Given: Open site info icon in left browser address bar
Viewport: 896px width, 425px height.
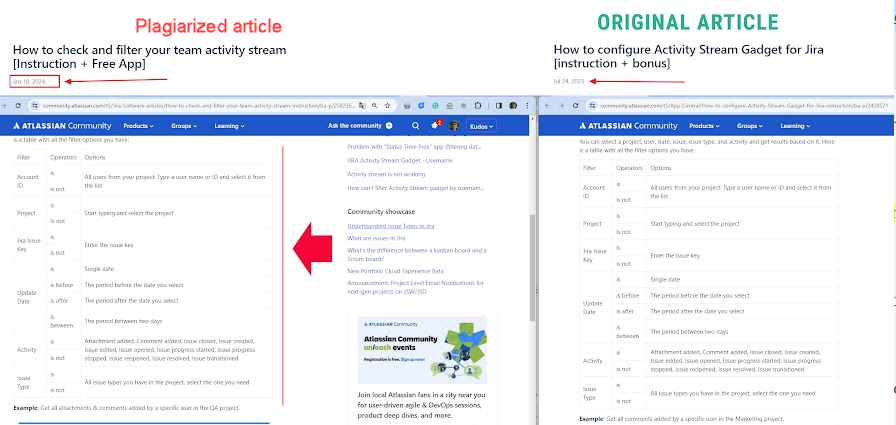Looking at the screenshot, I should [34, 106].
